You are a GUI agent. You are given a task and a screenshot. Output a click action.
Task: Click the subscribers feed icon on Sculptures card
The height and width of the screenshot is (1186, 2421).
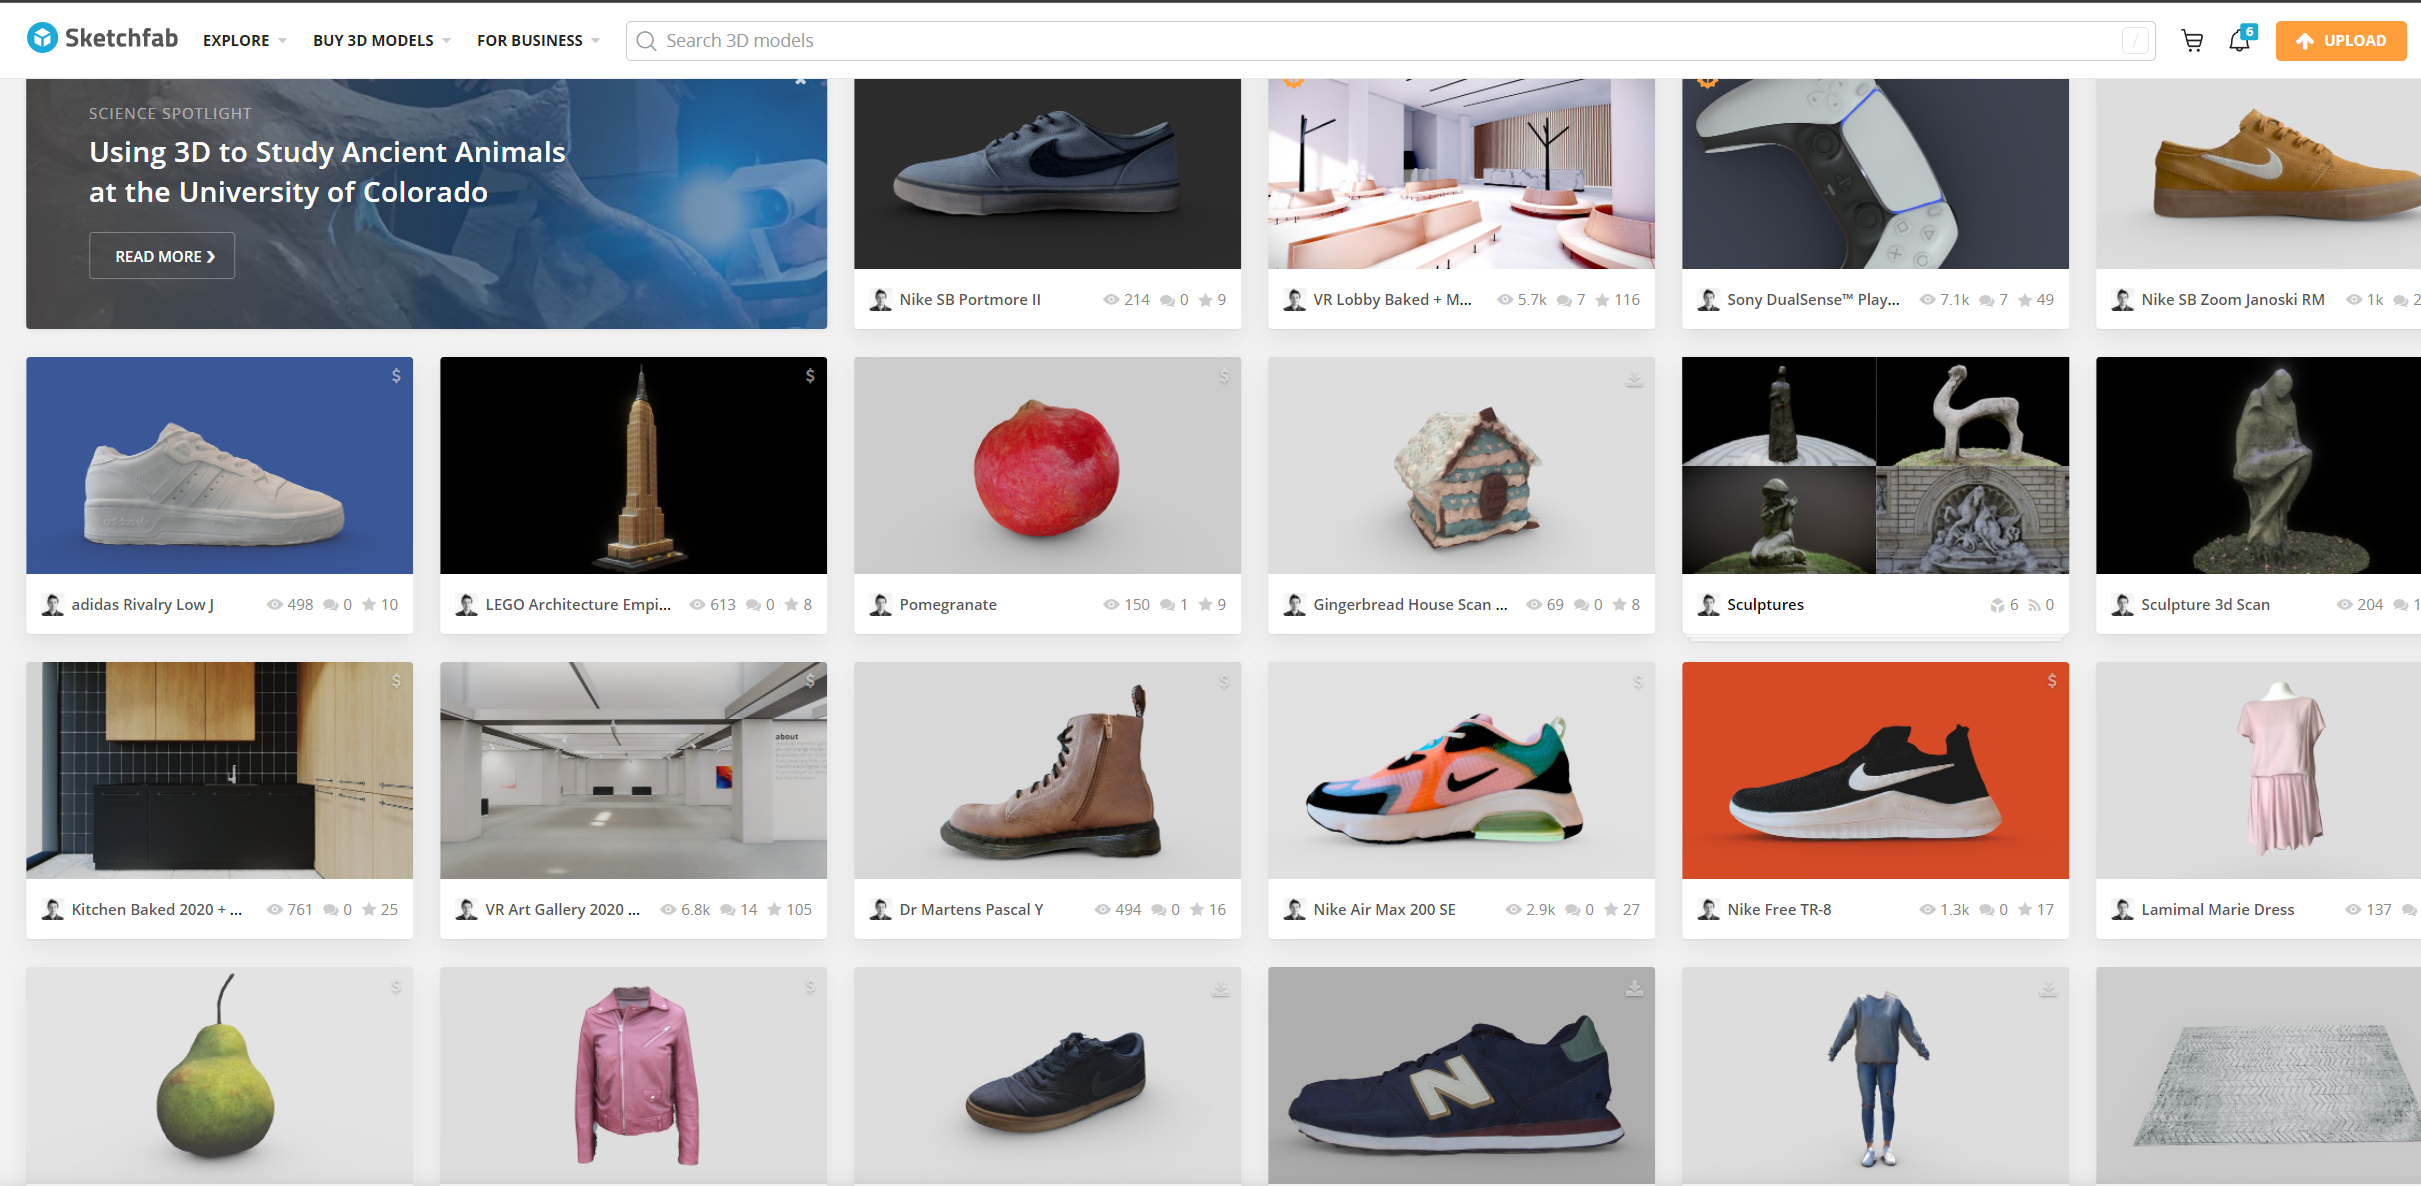[2033, 605]
